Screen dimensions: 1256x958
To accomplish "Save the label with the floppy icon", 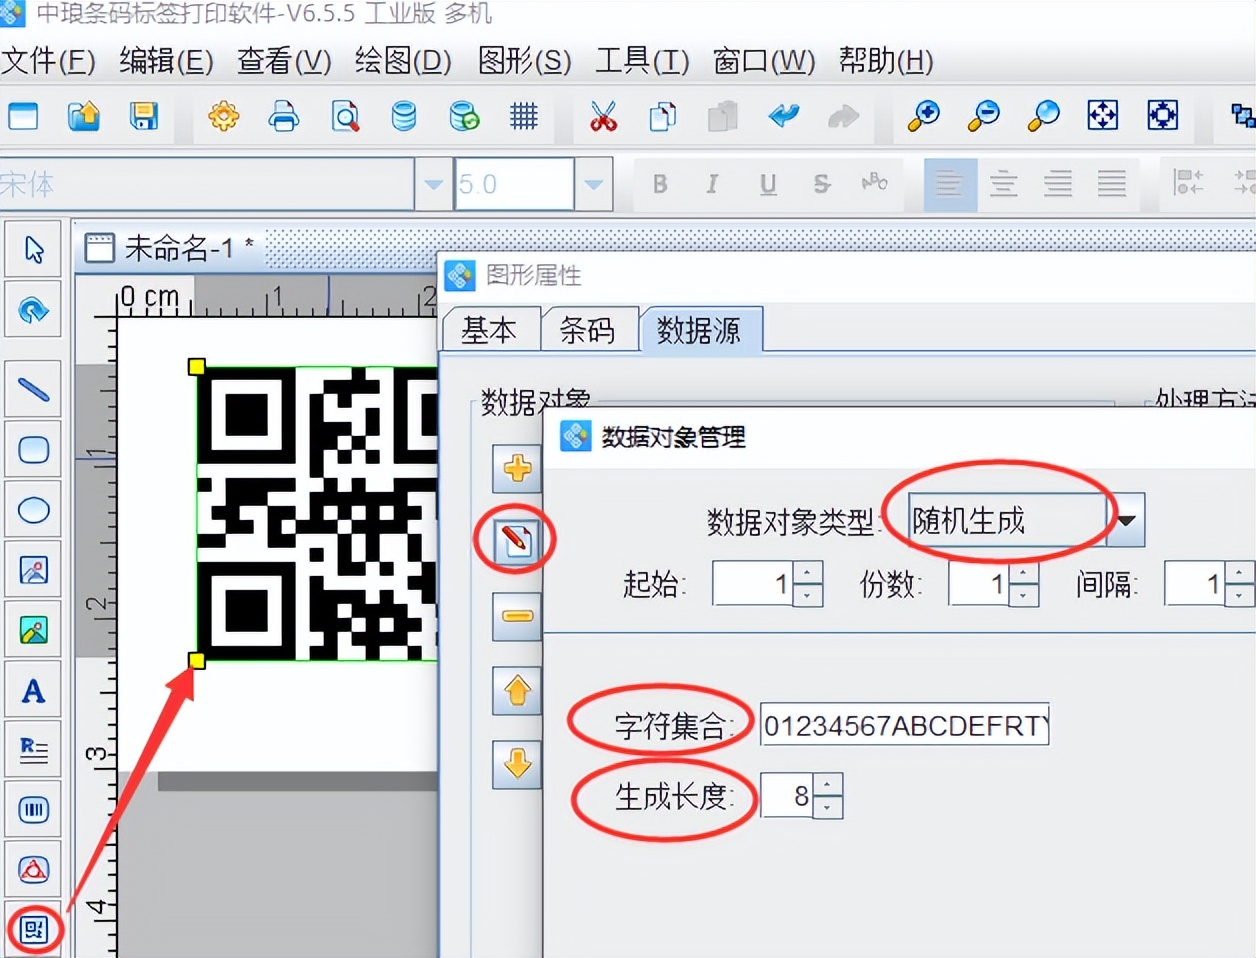I will (144, 117).
